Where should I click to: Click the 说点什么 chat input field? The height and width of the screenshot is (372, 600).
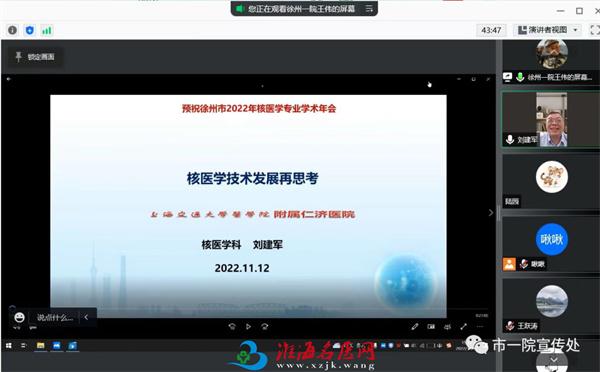55,317
